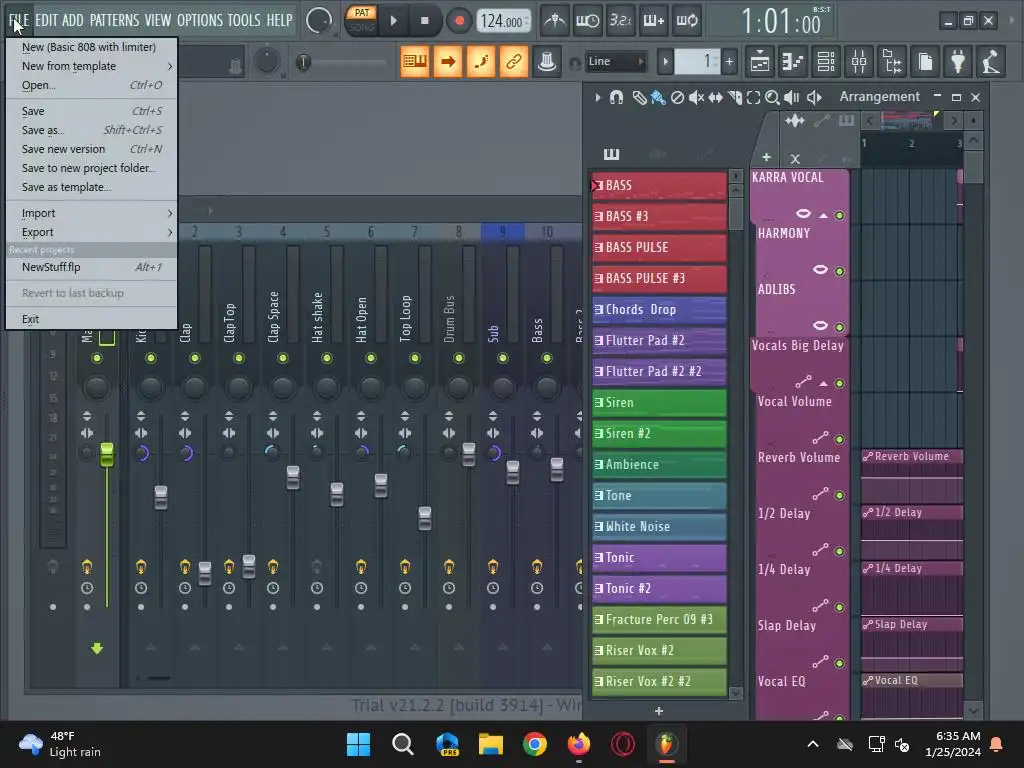Toggle typing keyboard to piano icon

tap(415, 61)
